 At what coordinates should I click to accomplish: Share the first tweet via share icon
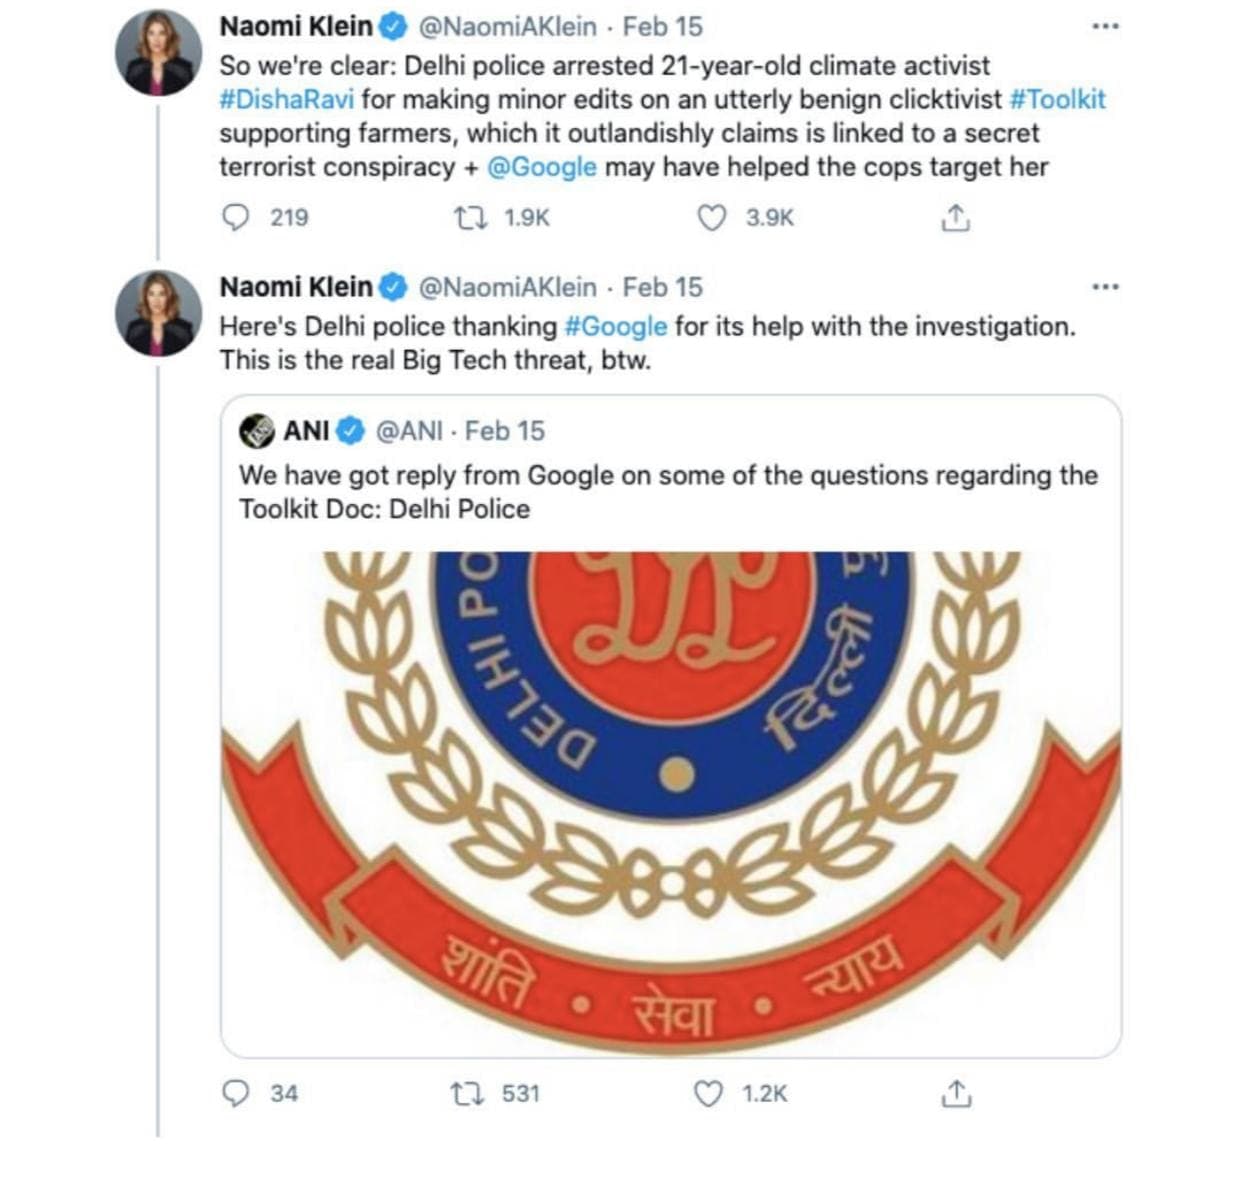pos(955,218)
